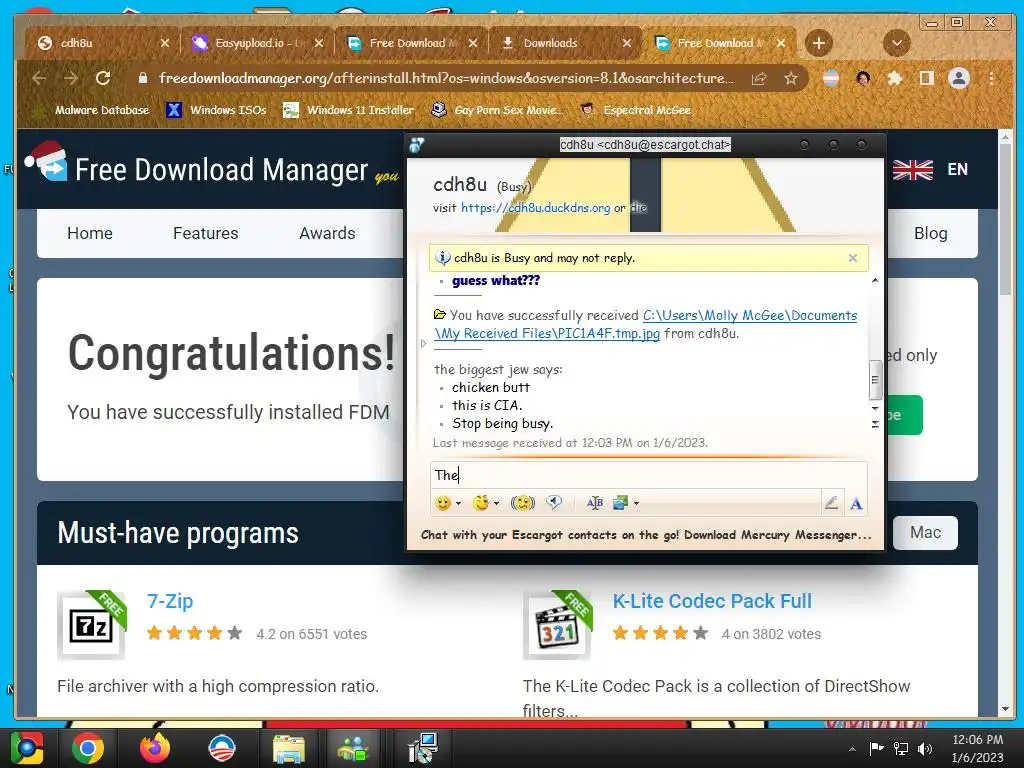Viewport: 1024px width, 768px height.
Task: Click the K-Lite Codec Pack thumbnail
Action: click(557, 625)
